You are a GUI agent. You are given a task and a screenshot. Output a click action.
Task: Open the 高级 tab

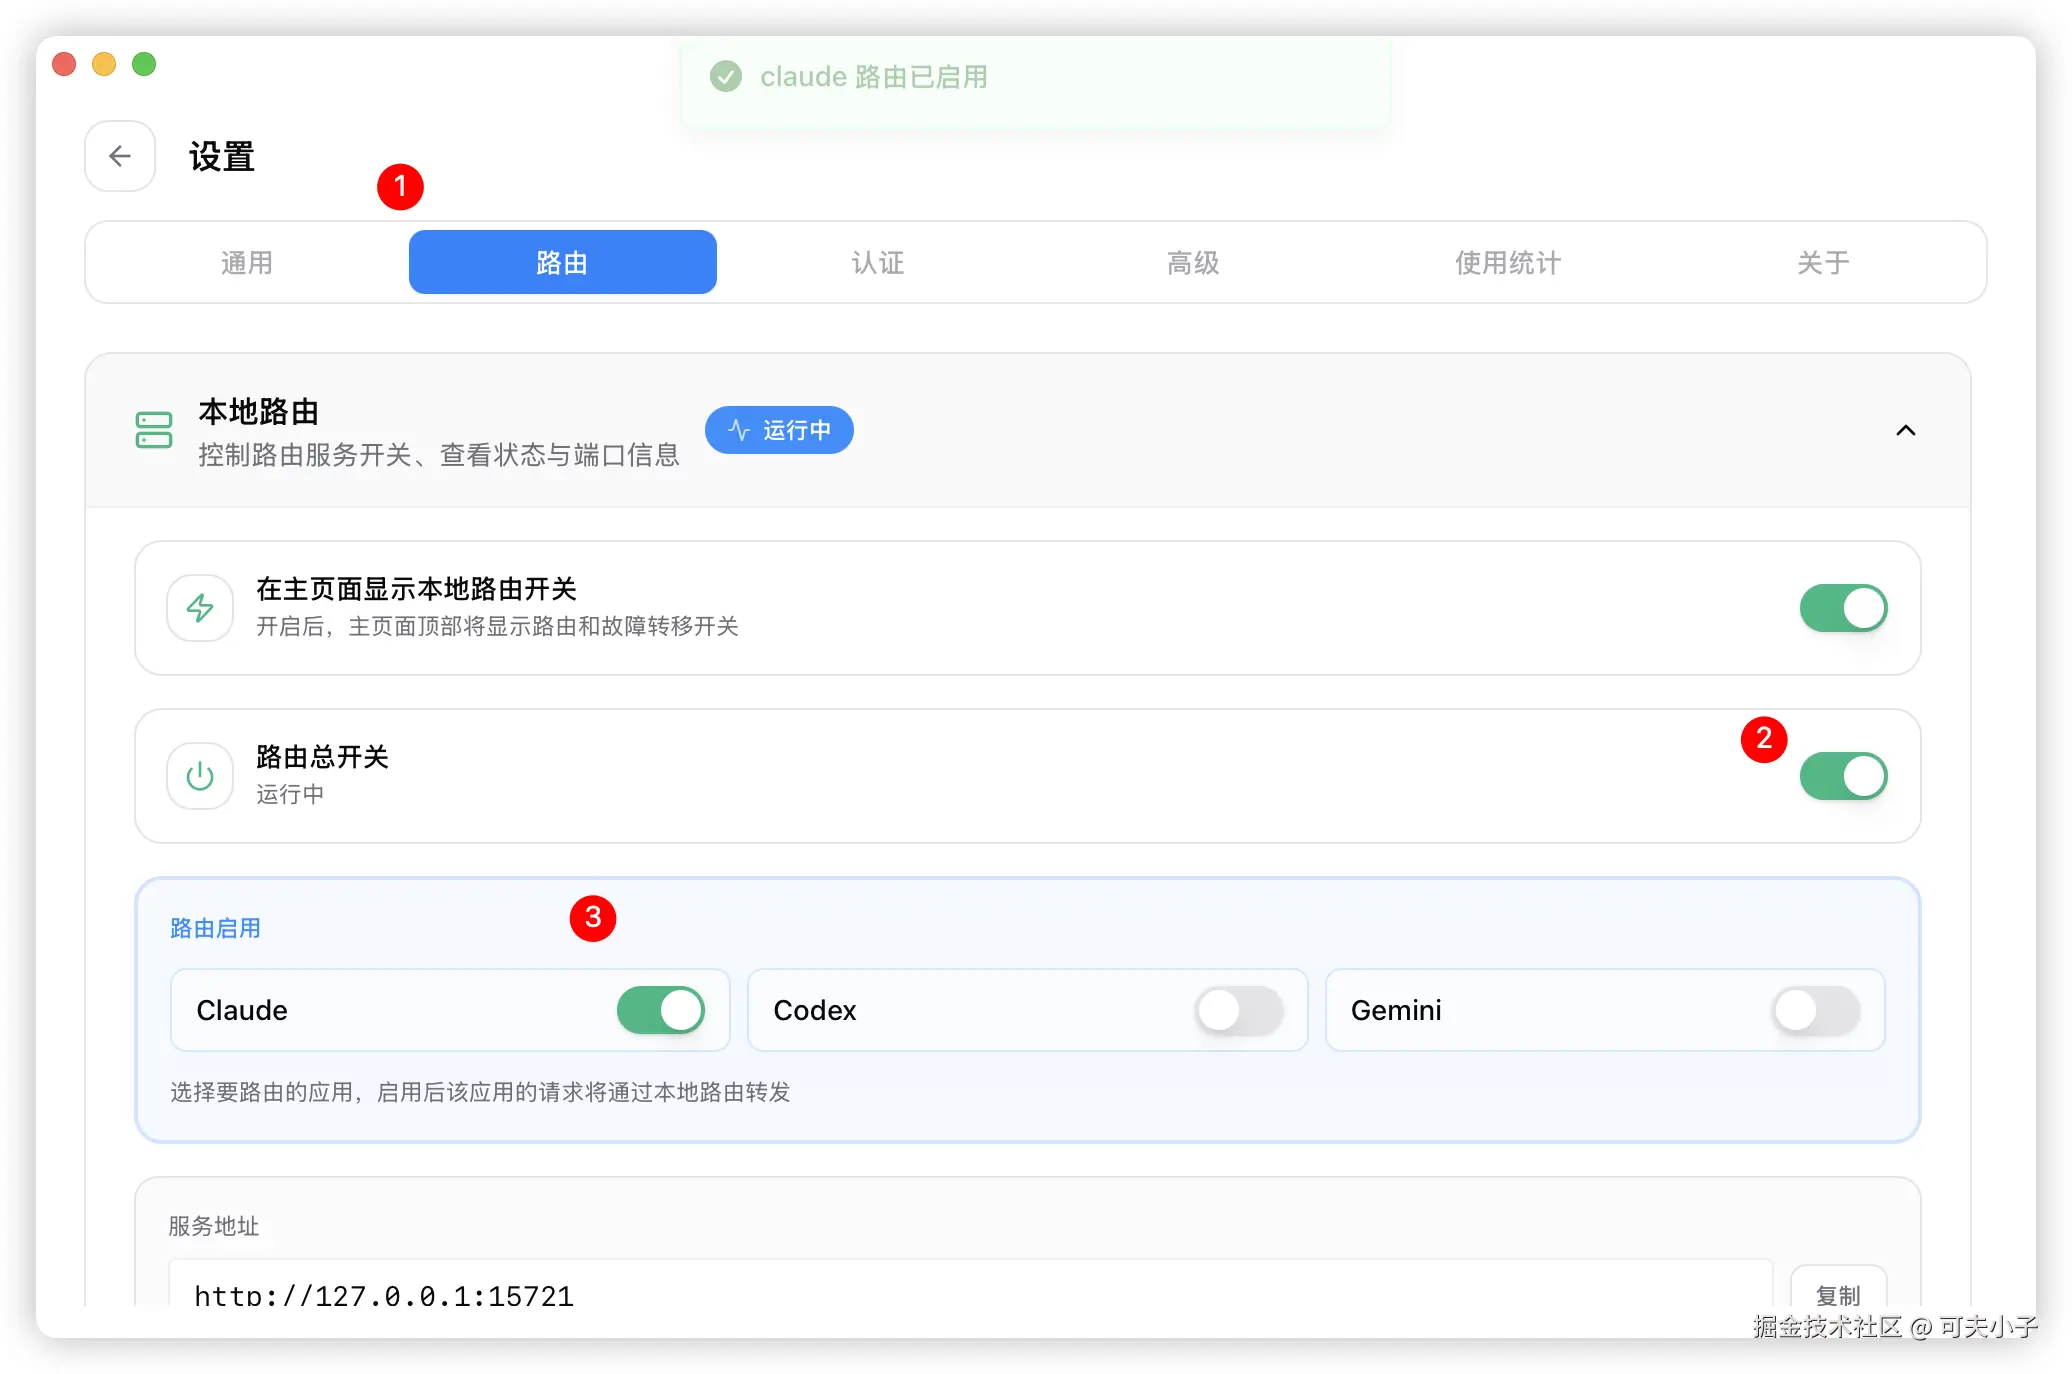coord(1193,262)
